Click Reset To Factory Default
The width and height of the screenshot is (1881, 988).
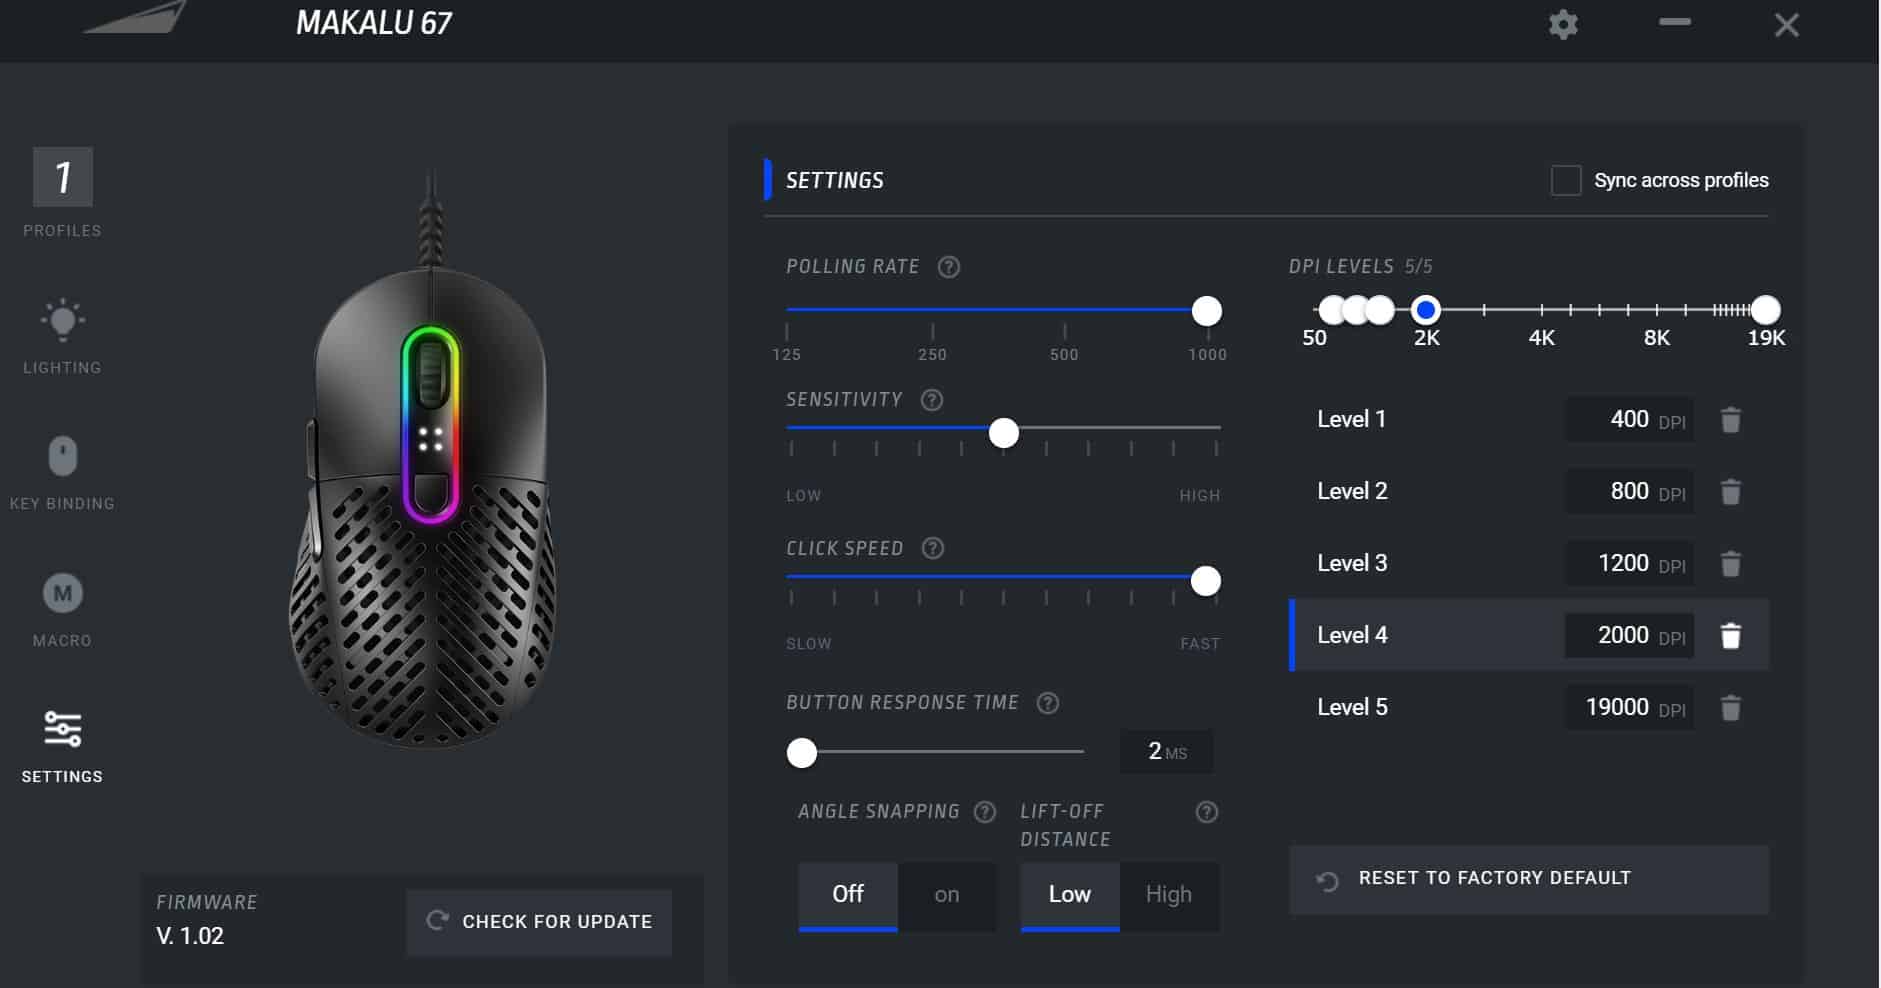point(1529,879)
